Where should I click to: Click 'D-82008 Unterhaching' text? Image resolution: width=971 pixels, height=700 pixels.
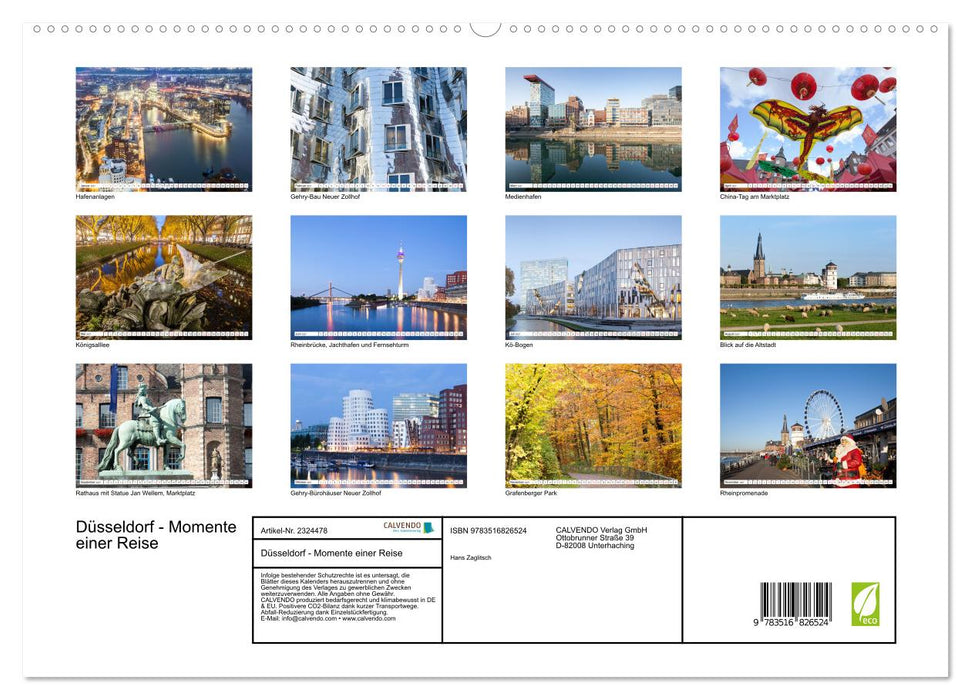594,546
